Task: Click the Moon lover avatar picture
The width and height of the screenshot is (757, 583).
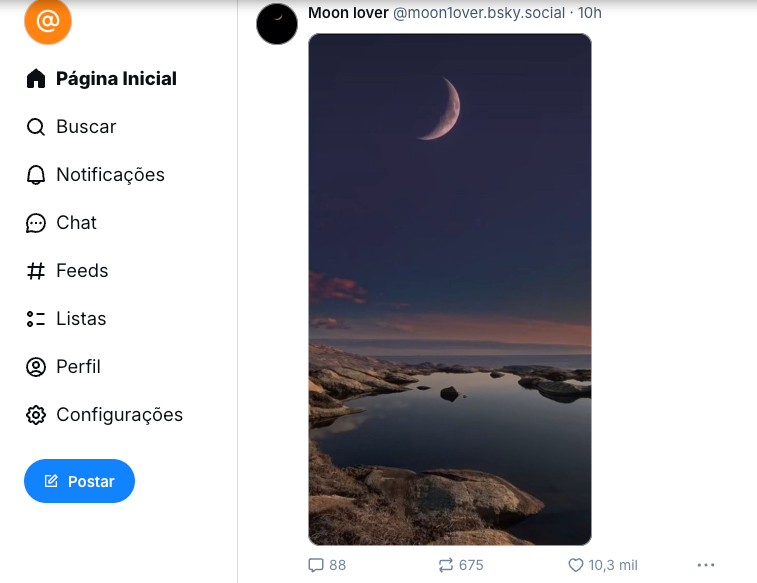Action: 277,24
